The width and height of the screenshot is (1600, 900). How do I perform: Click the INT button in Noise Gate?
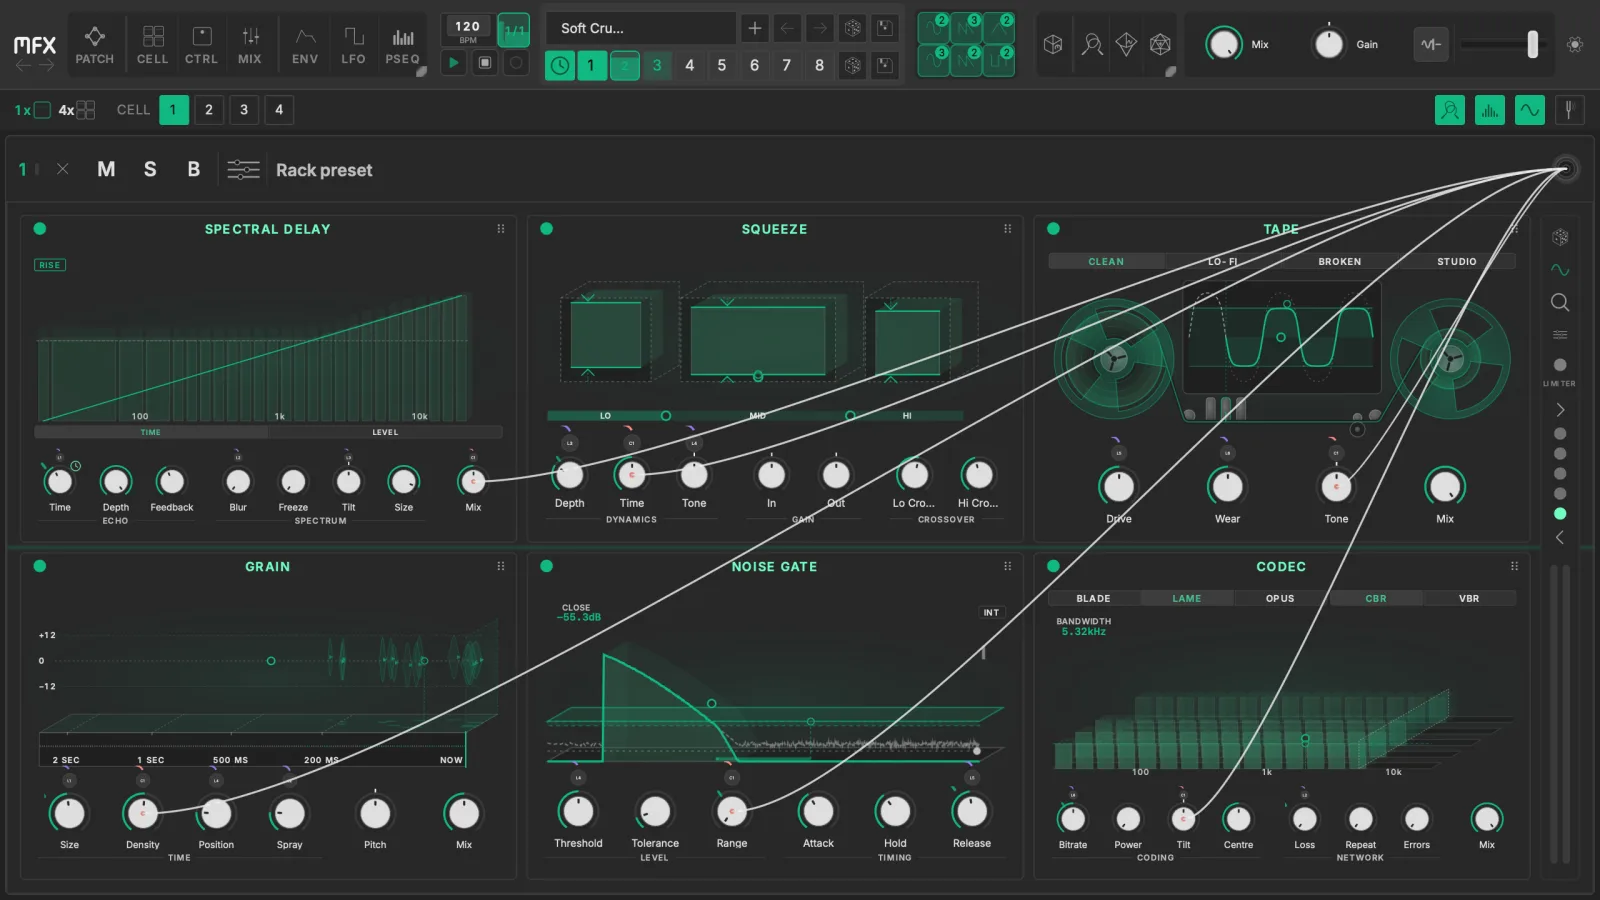click(x=991, y=612)
